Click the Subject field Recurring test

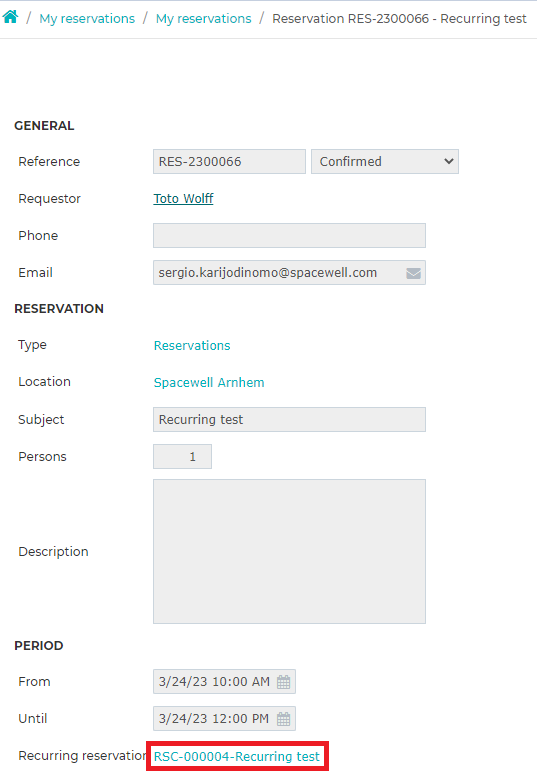(x=289, y=420)
